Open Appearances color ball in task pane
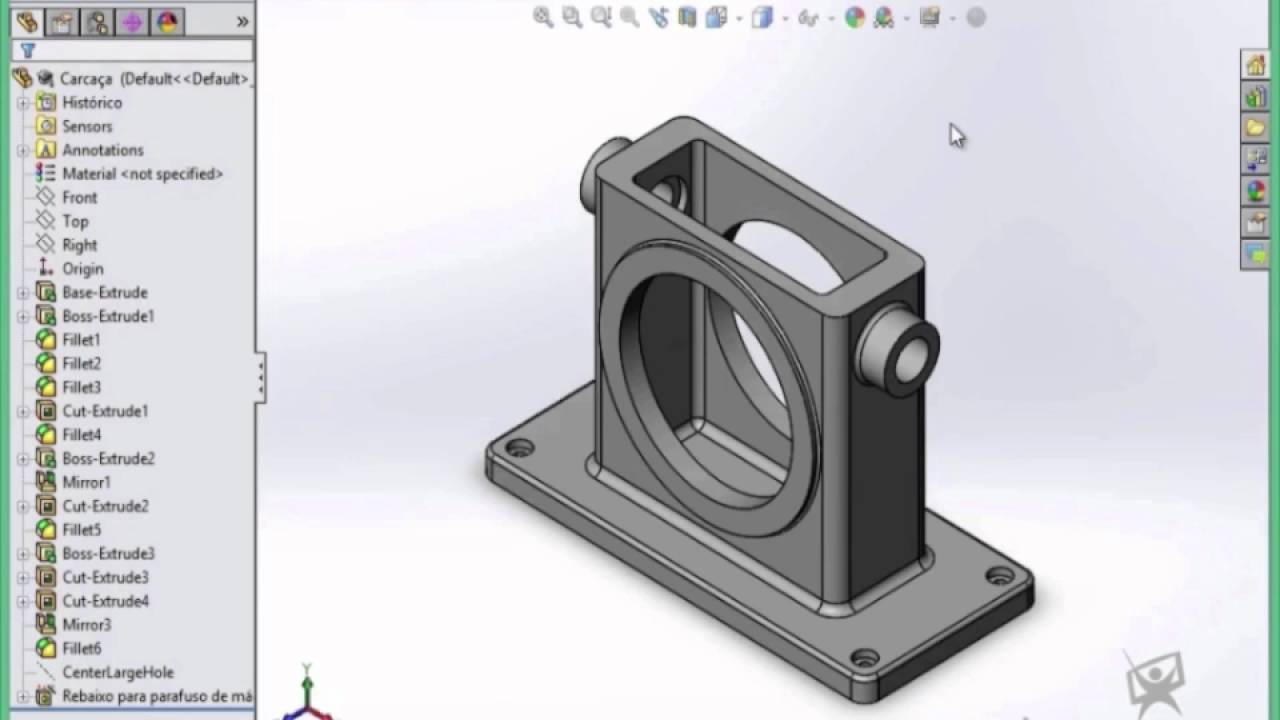This screenshot has height=720, width=1280. click(x=1255, y=191)
